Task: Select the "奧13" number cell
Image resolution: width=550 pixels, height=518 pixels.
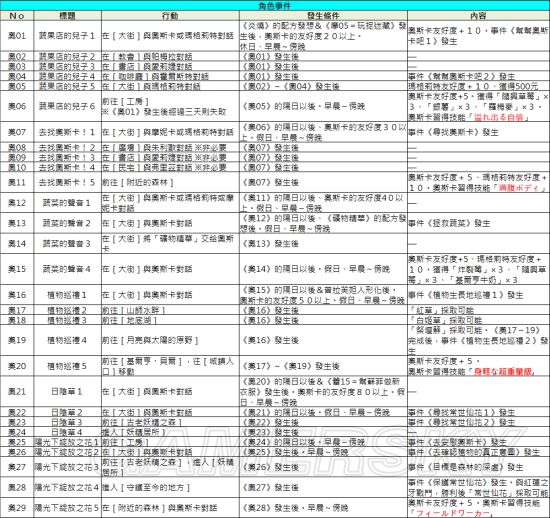Action: 17,223
